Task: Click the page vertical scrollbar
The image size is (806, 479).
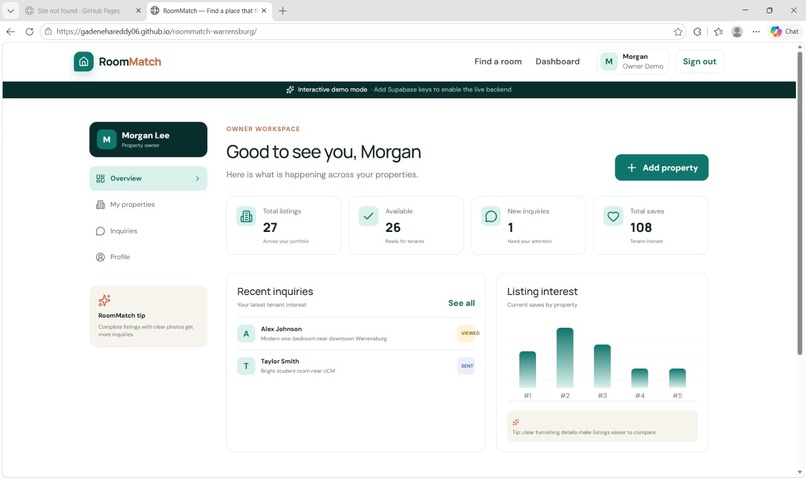Action: (x=799, y=203)
